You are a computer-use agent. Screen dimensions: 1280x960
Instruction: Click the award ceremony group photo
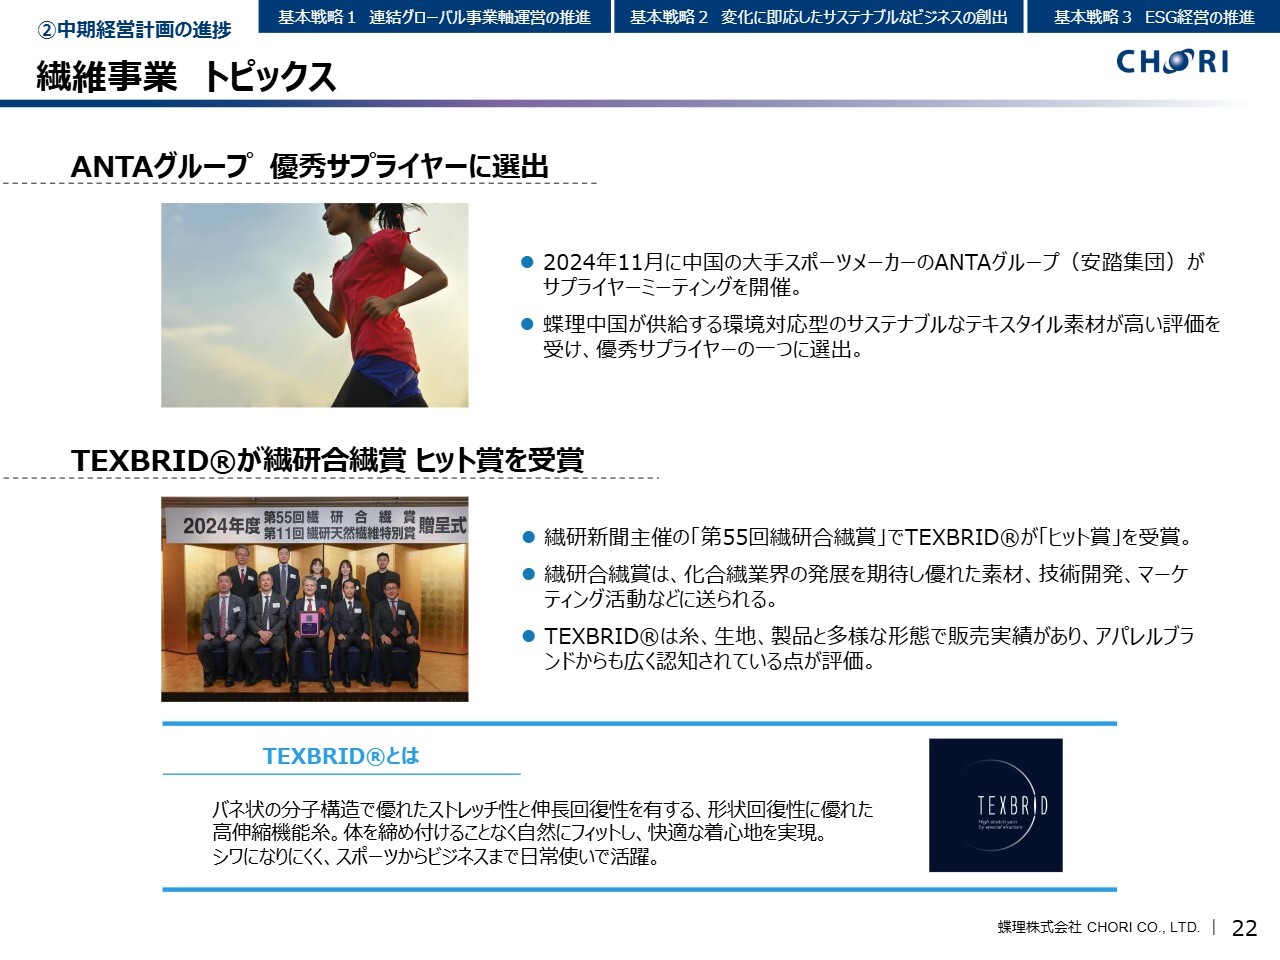314,599
